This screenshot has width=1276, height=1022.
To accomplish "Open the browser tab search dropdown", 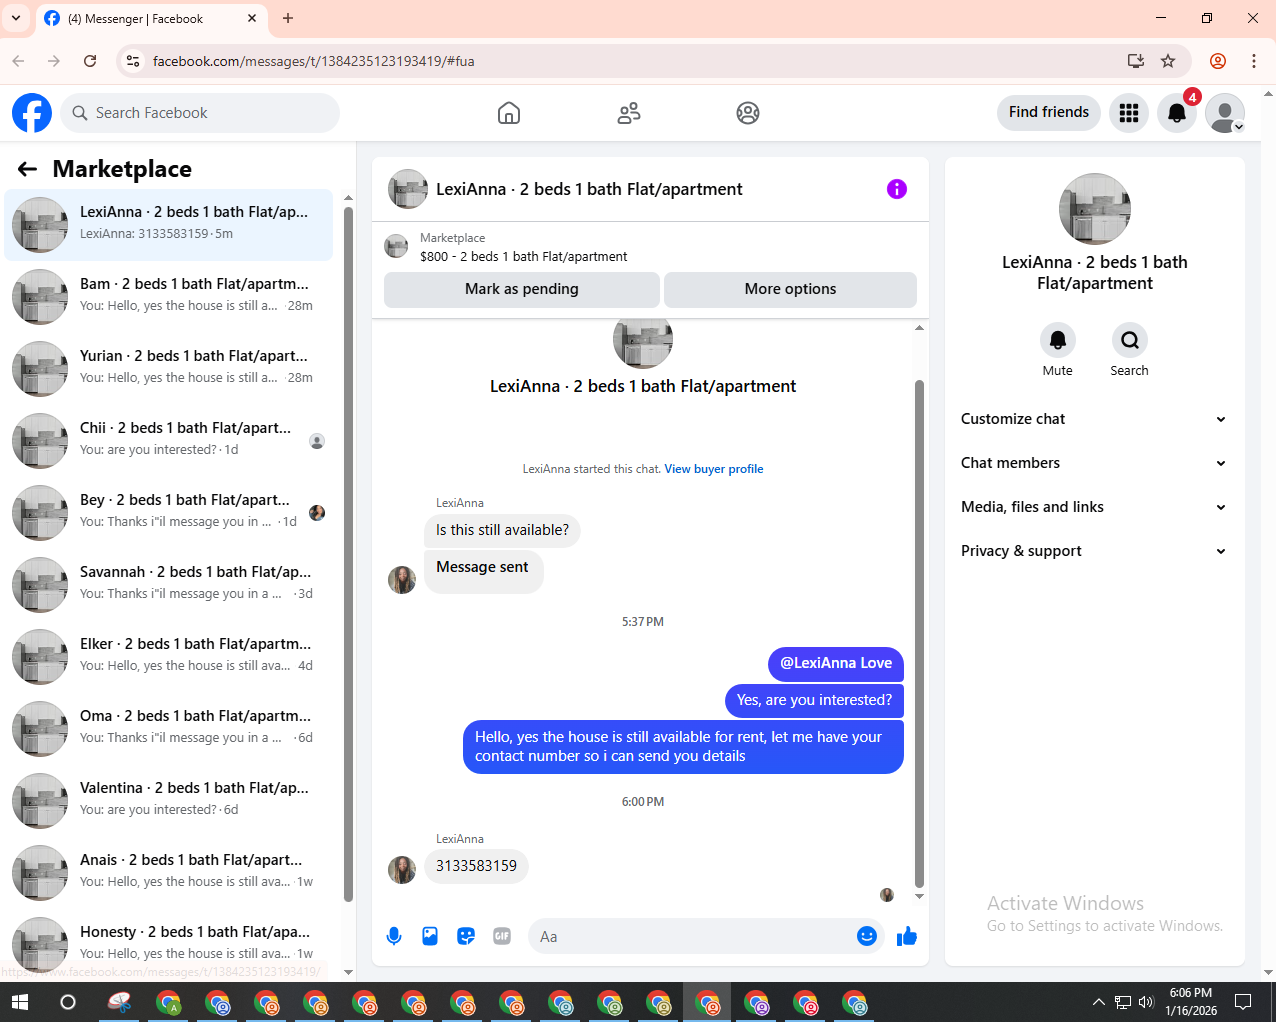I will click(x=16, y=18).
